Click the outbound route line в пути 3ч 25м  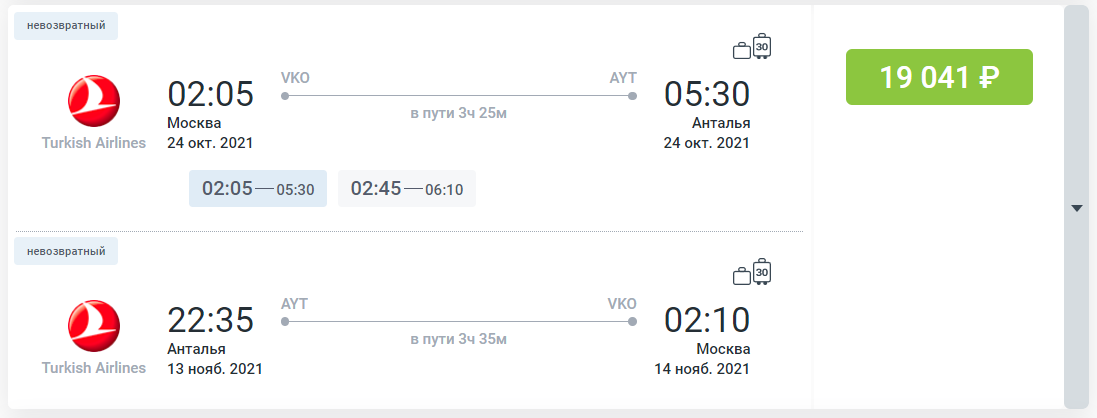[458, 96]
